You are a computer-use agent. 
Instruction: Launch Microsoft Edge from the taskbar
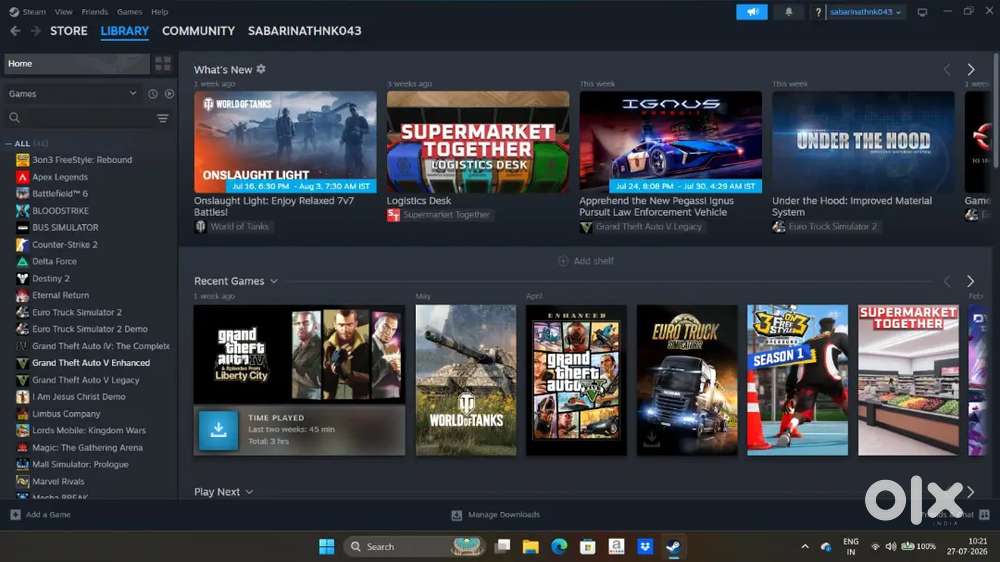click(559, 547)
